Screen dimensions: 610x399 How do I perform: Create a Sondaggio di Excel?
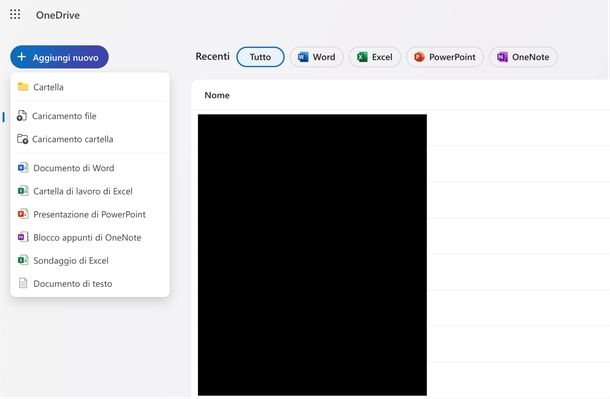pyautogui.click(x=90, y=261)
